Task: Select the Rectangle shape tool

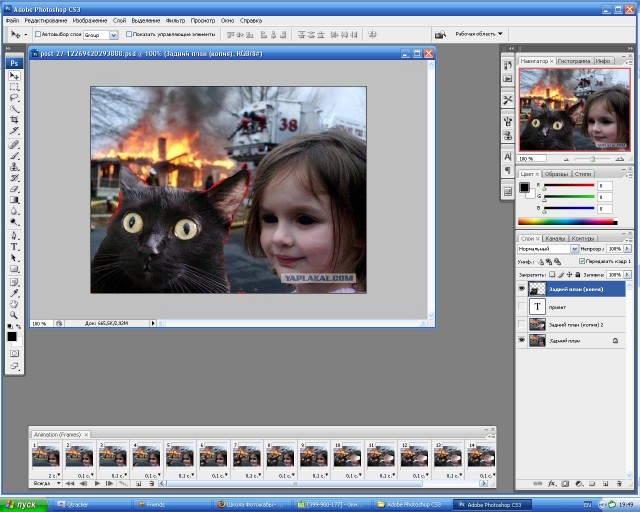Action: coord(14,269)
